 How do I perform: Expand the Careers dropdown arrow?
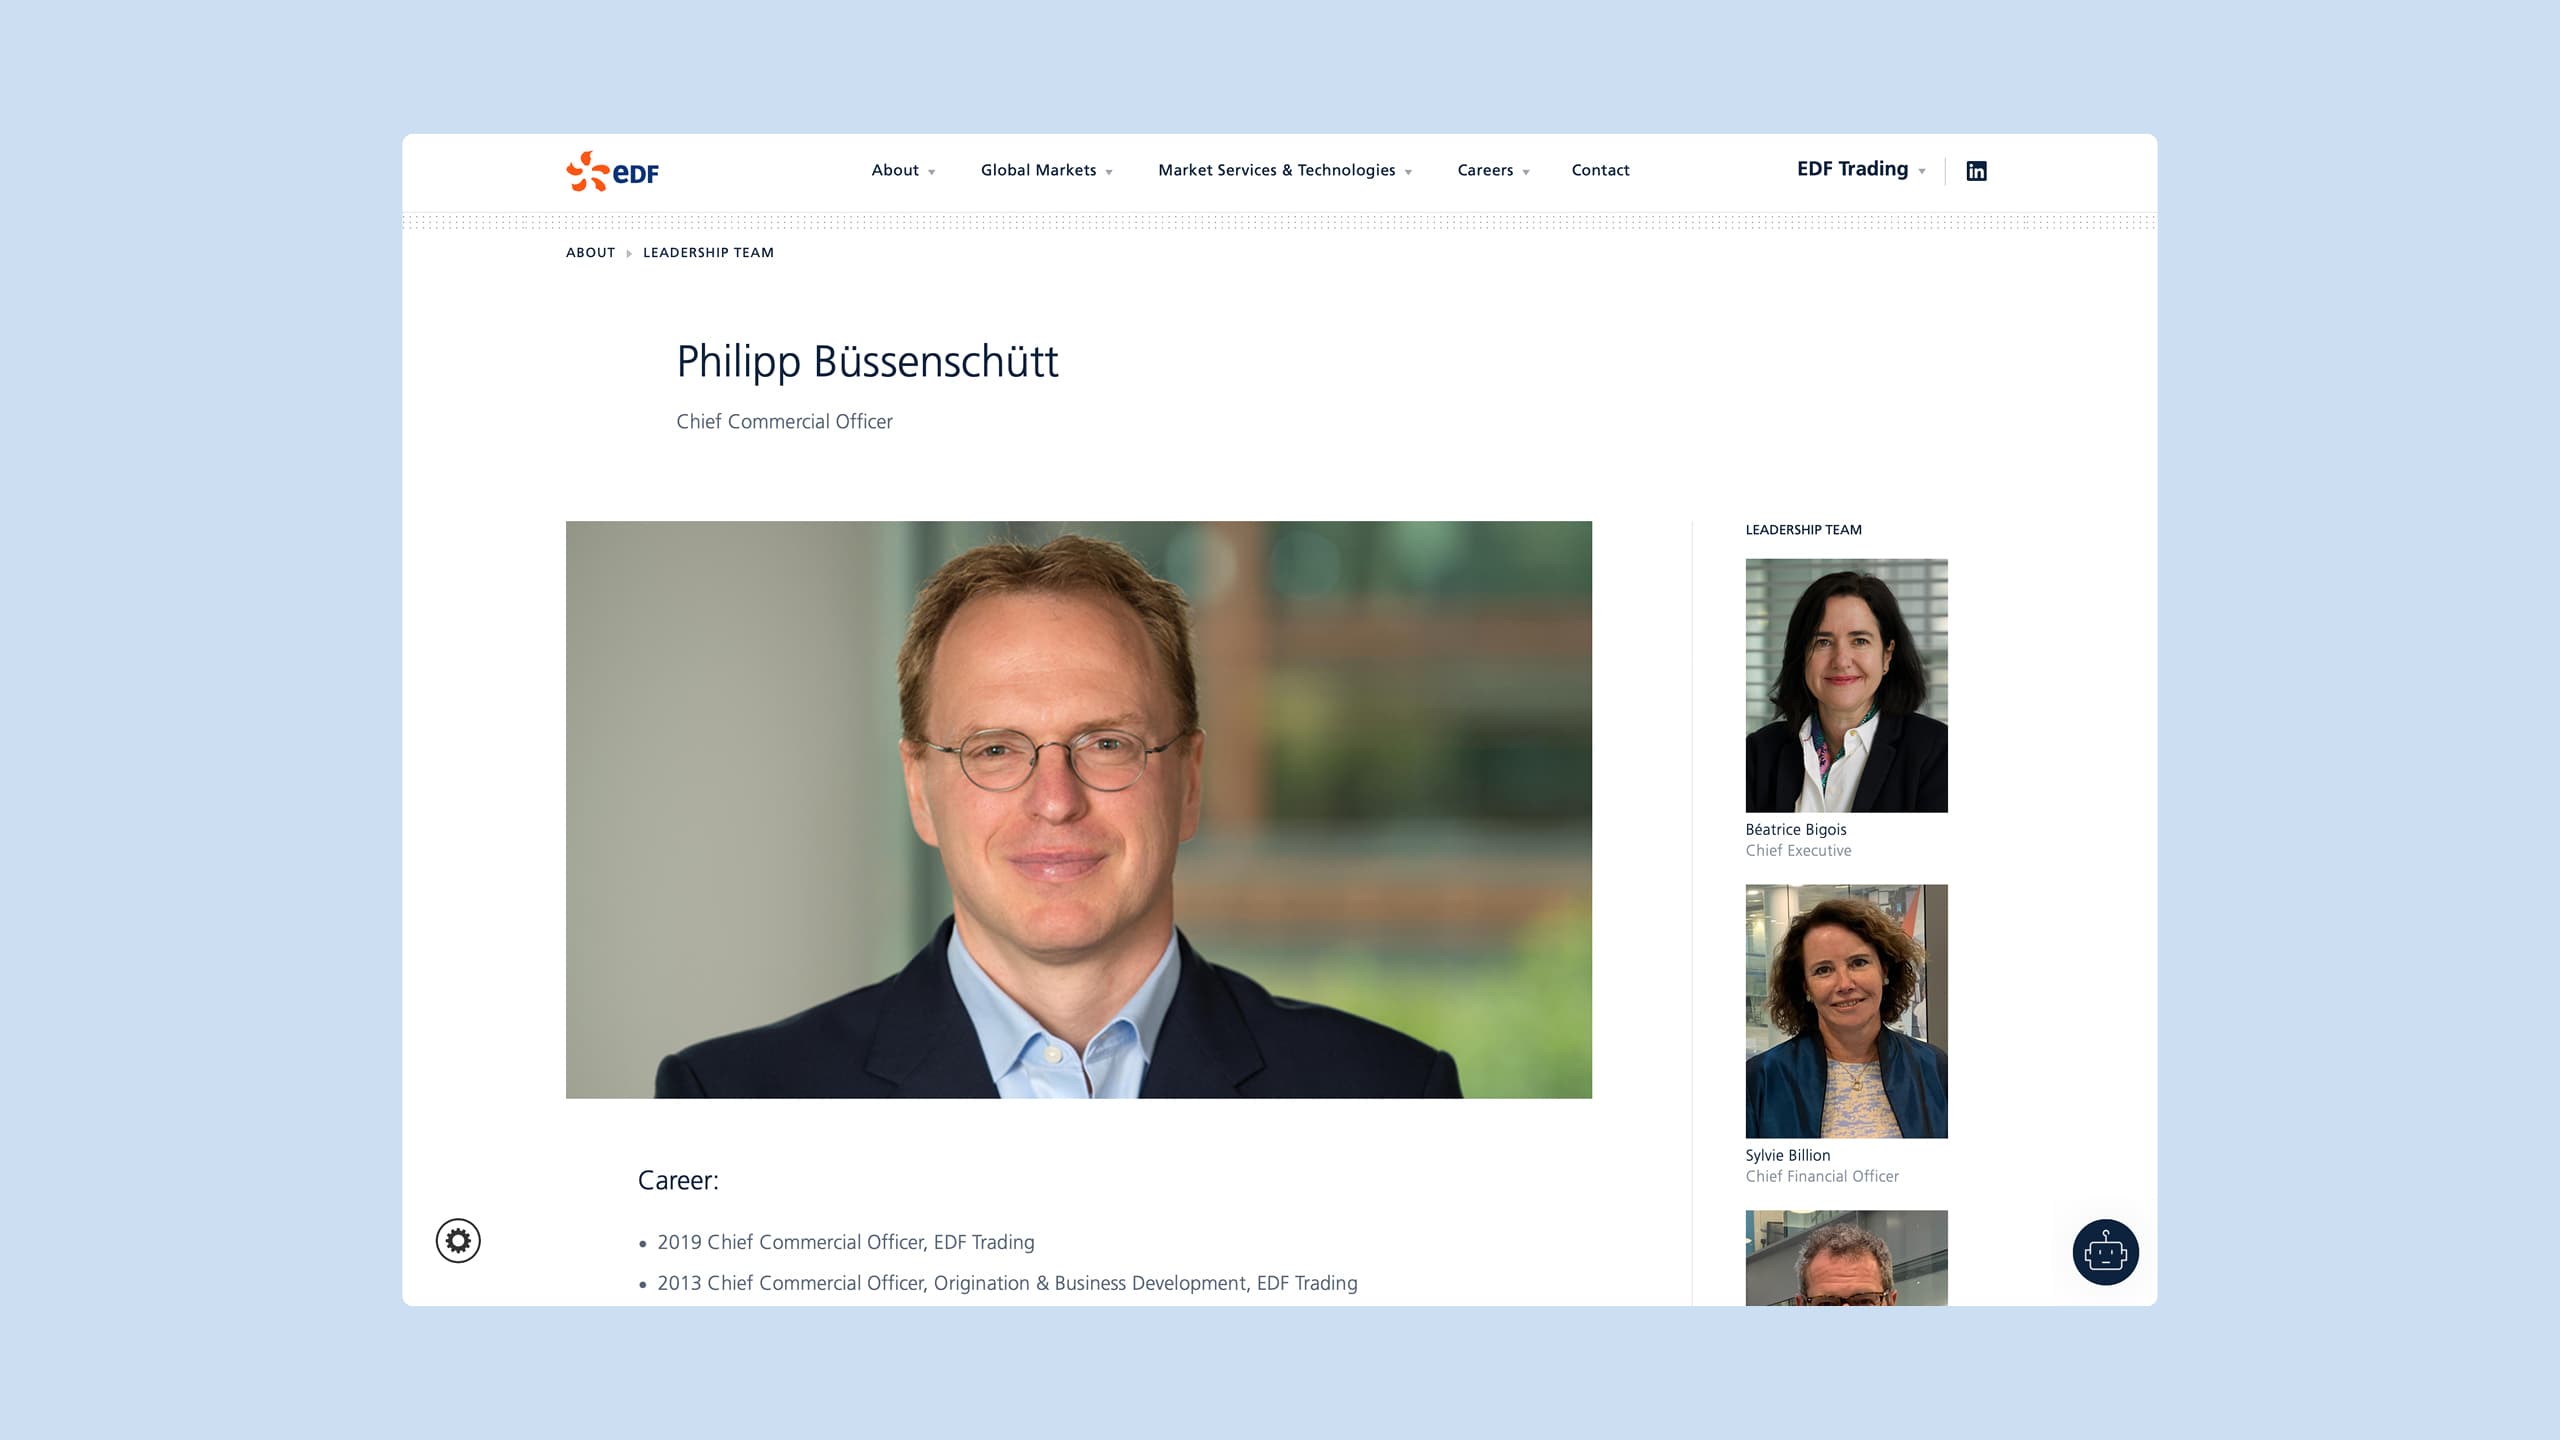(x=1526, y=173)
